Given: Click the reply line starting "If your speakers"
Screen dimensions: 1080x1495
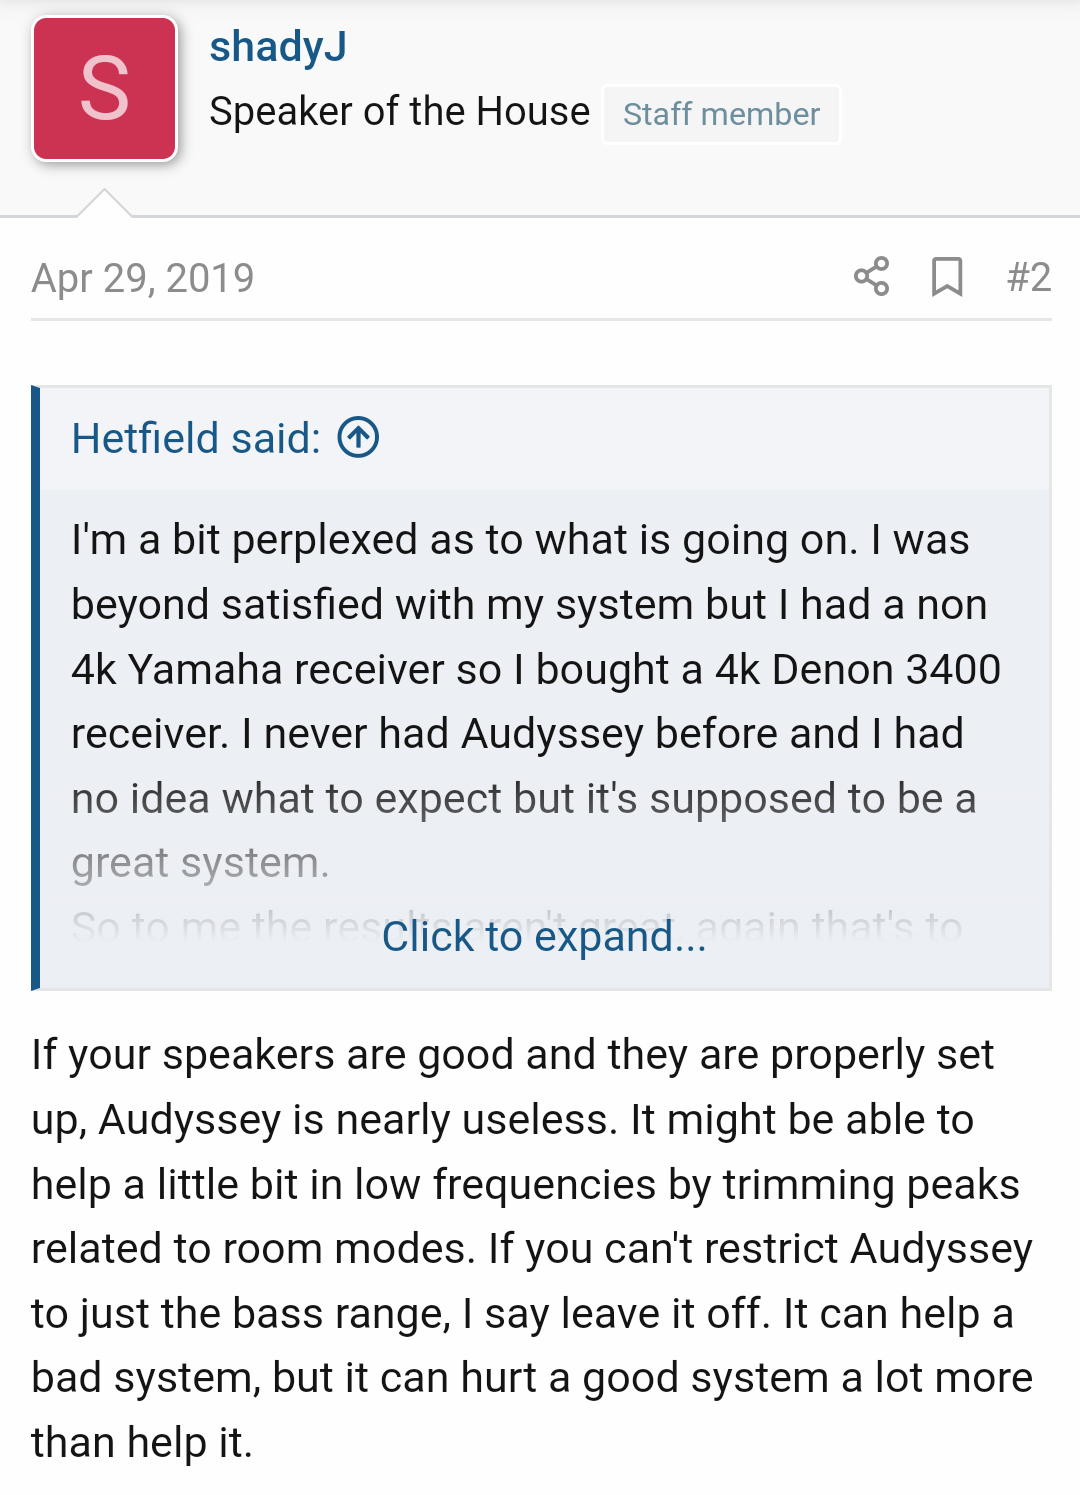Looking at the screenshot, I should coord(512,1055).
